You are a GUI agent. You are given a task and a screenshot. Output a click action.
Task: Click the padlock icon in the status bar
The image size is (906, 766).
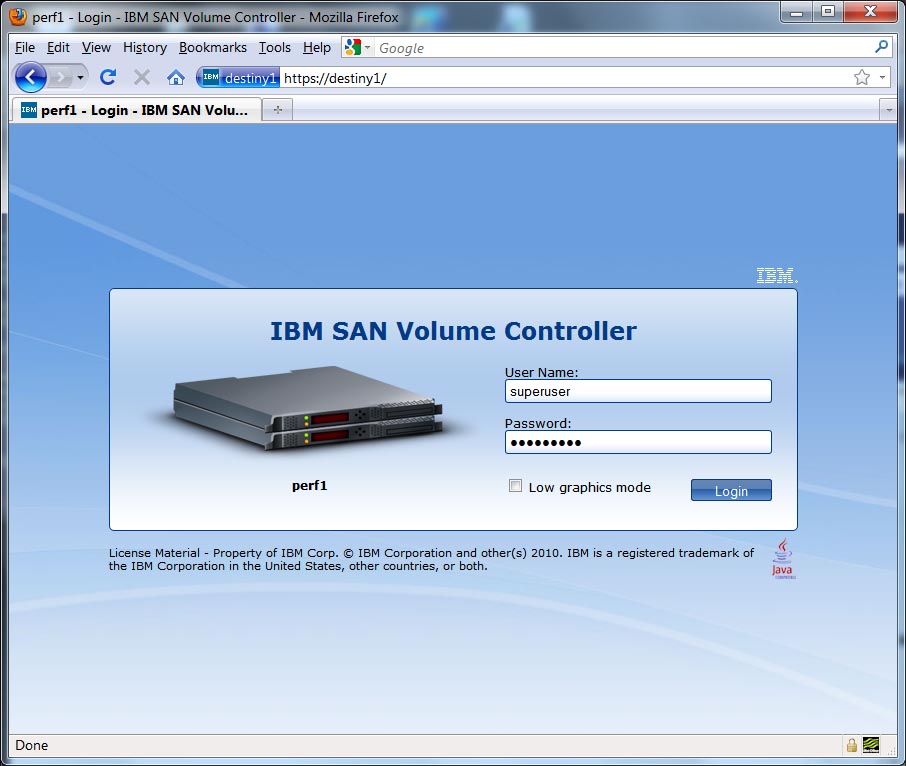[851, 745]
